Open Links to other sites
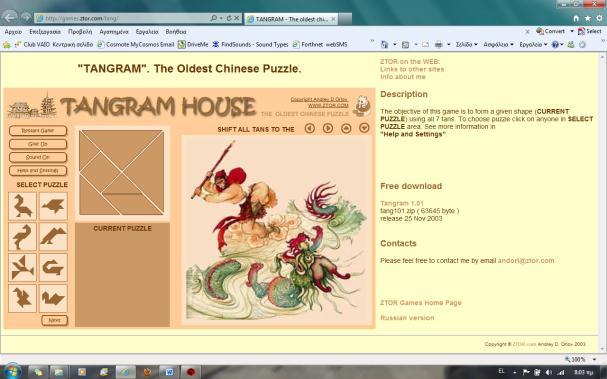The height and width of the screenshot is (379, 607). (412, 69)
